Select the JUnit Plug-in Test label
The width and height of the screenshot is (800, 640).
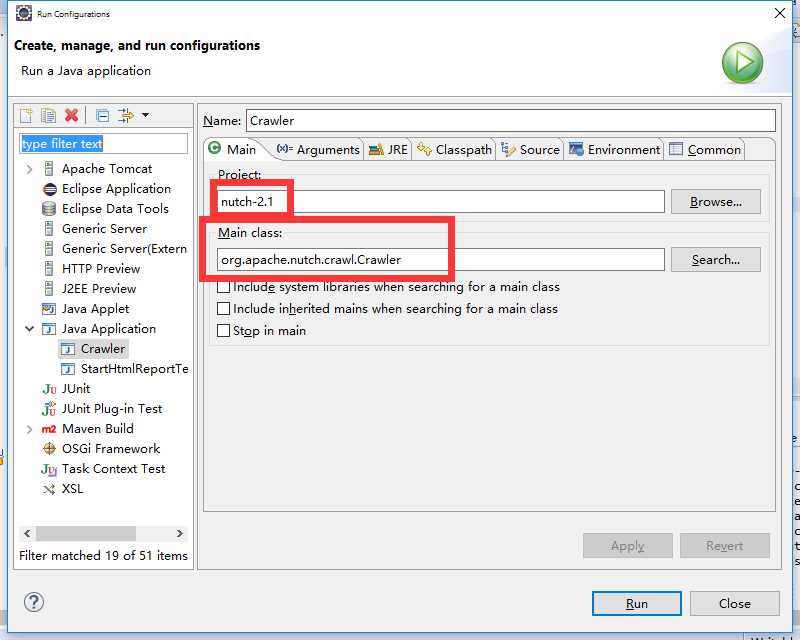112,409
